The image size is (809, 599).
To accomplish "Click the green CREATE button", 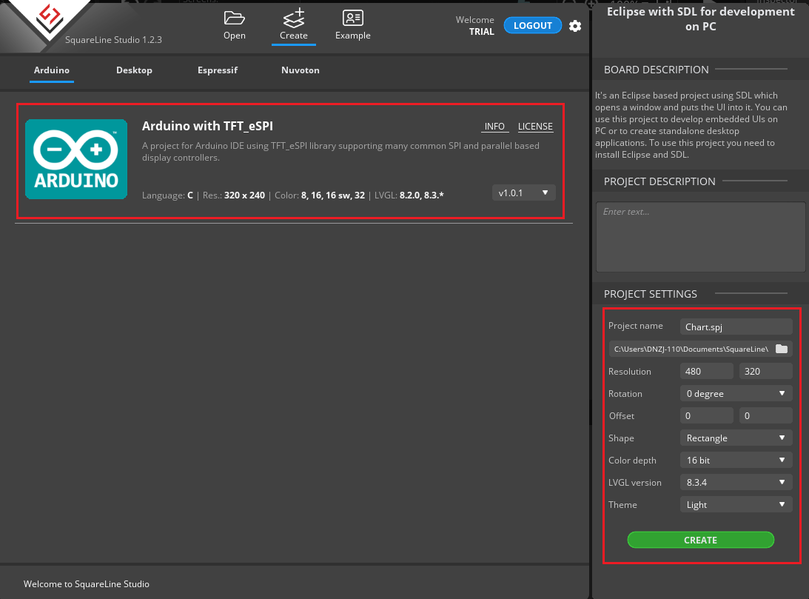I will pos(700,540).
